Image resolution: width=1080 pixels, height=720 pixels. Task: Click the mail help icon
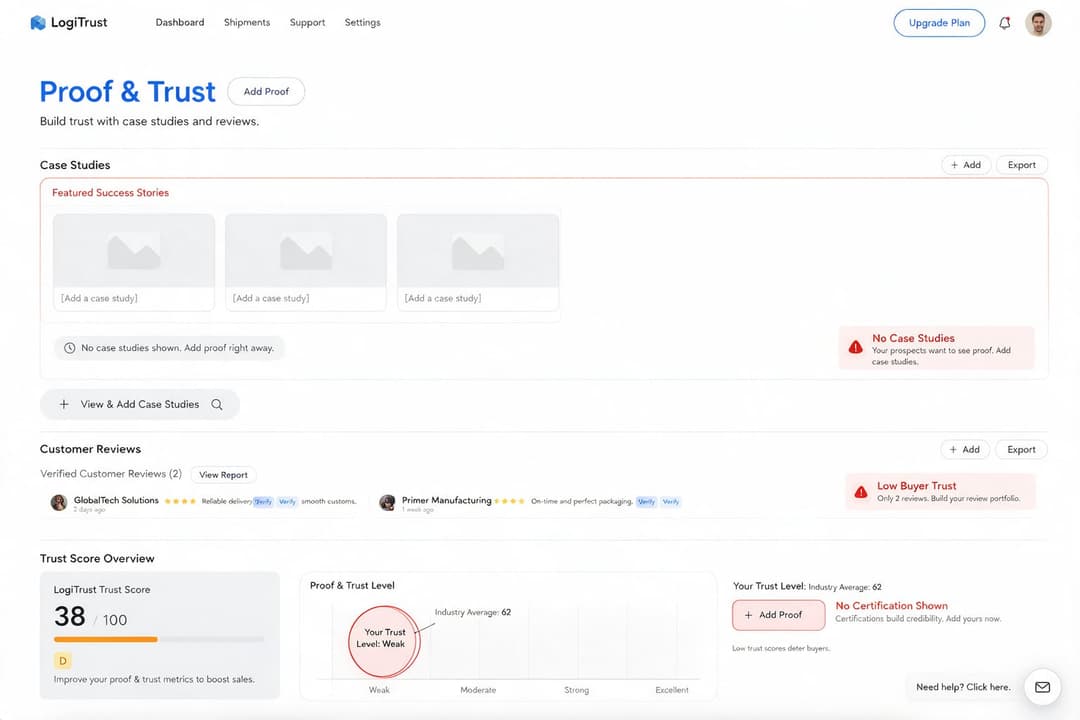click(x=1042, y=687)
